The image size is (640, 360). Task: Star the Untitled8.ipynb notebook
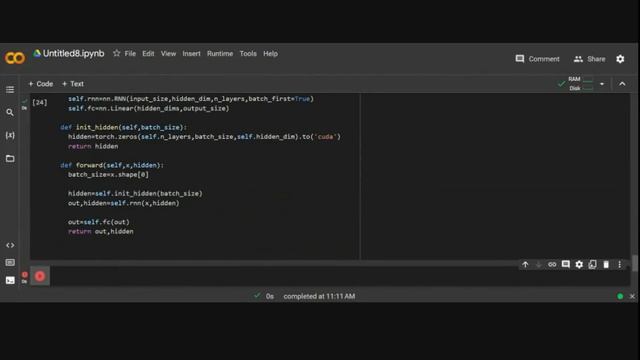[116, 53]
